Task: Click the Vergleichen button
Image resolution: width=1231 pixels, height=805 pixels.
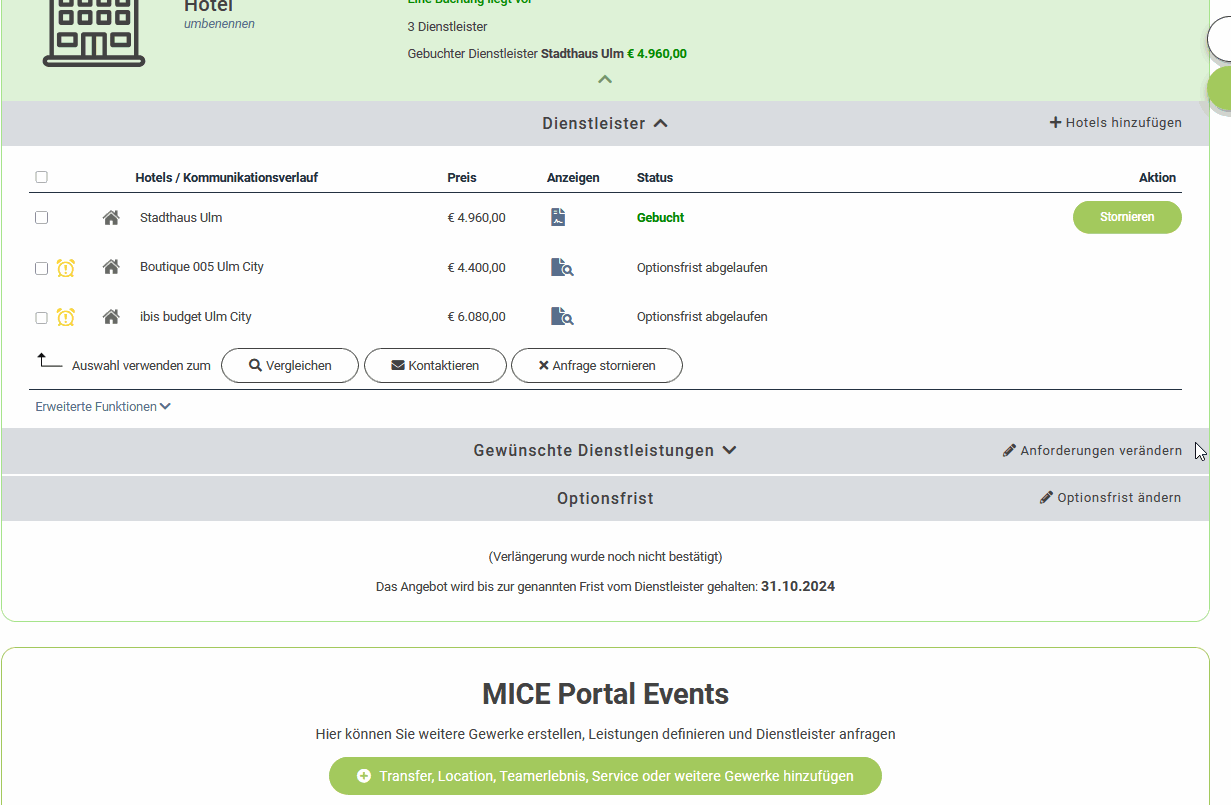Action: pyautogui.click(x=290, y=366)
